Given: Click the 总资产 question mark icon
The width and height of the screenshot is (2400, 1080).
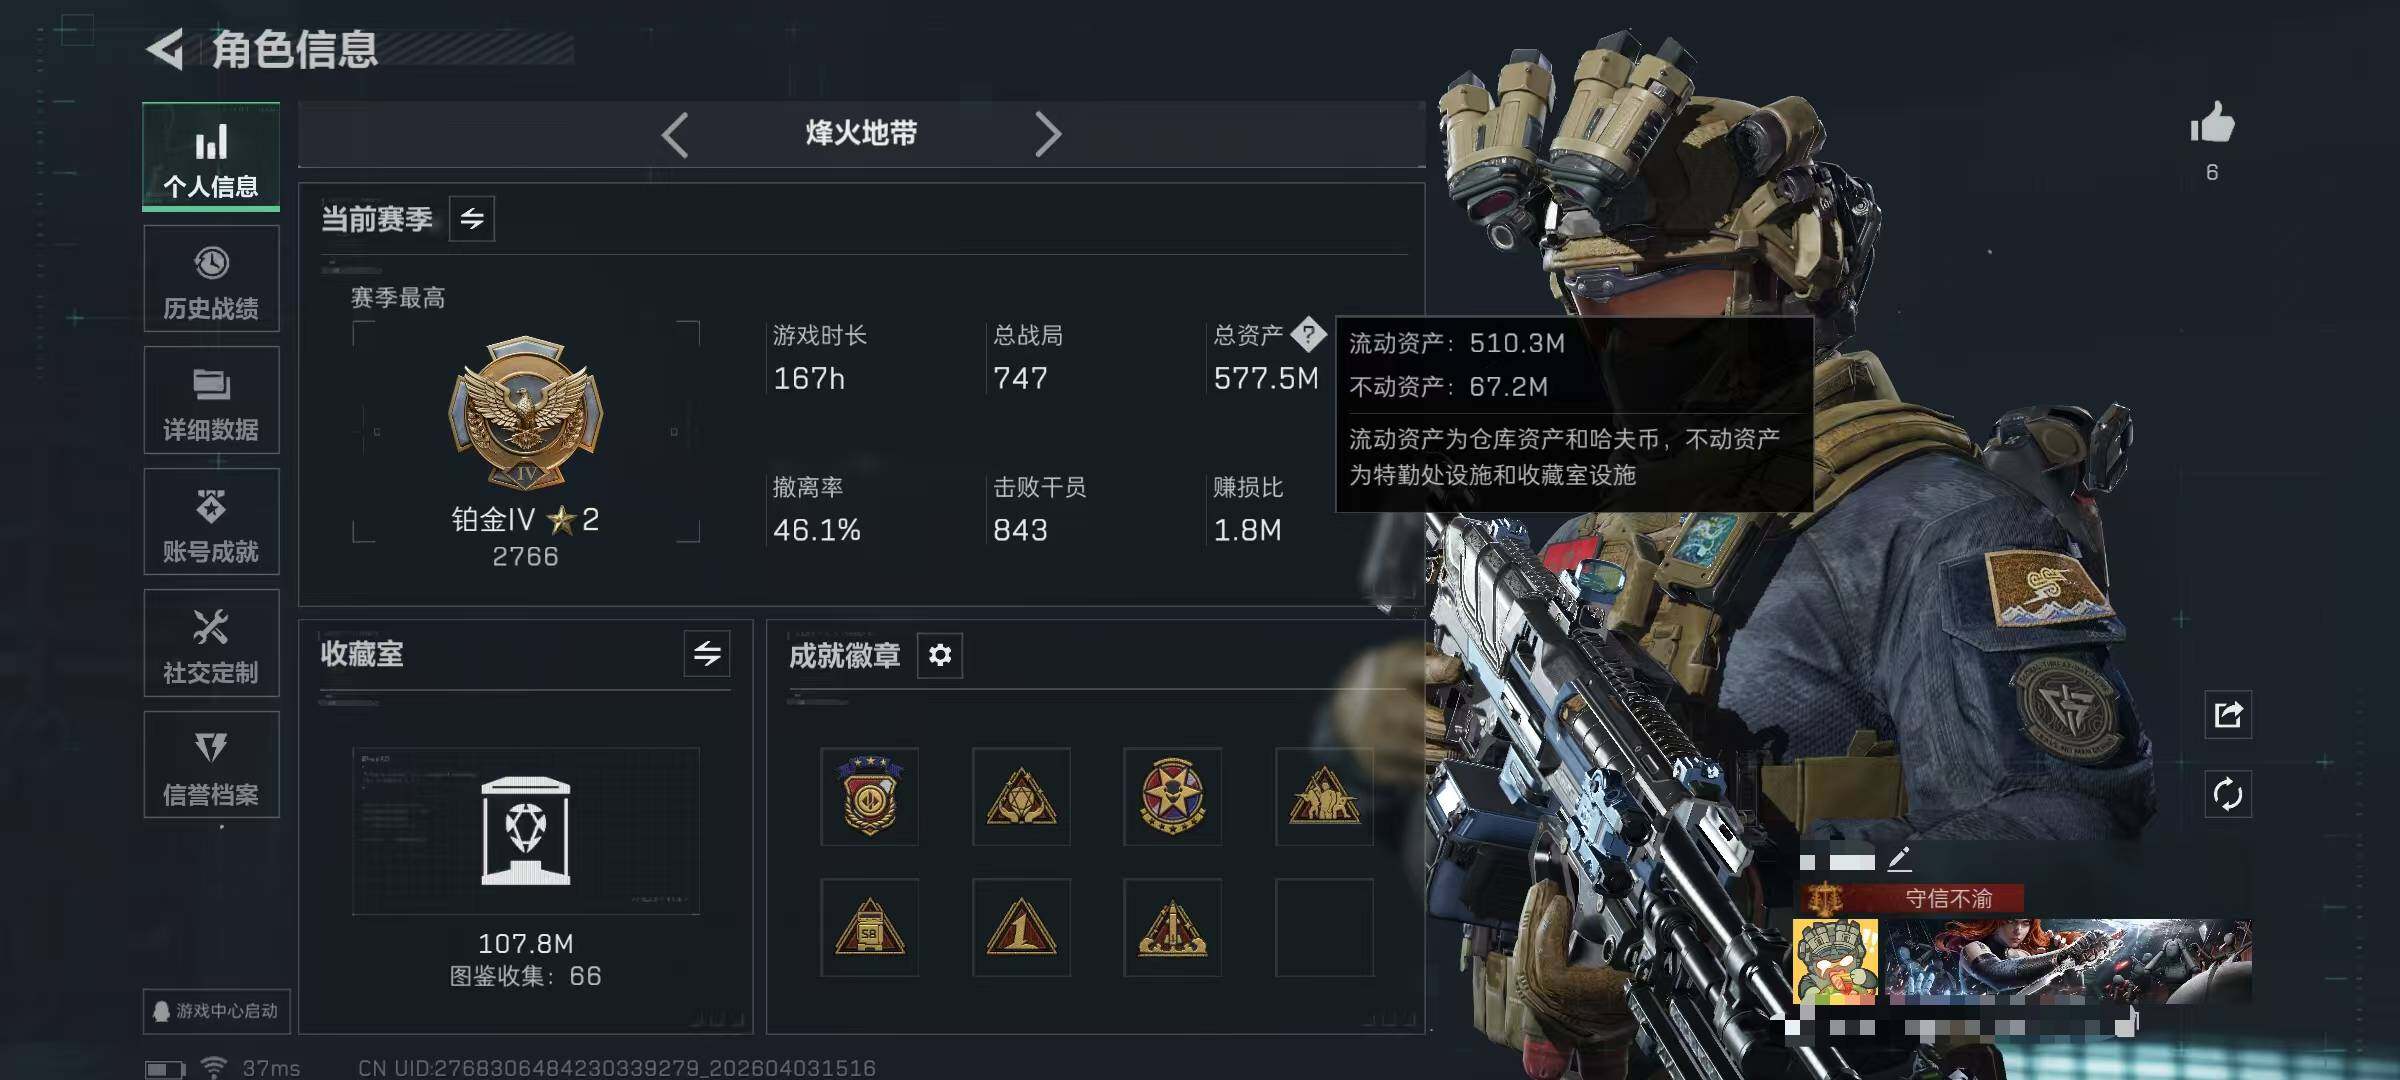Looking at the screenshot, I should (x=1308, y=334).
